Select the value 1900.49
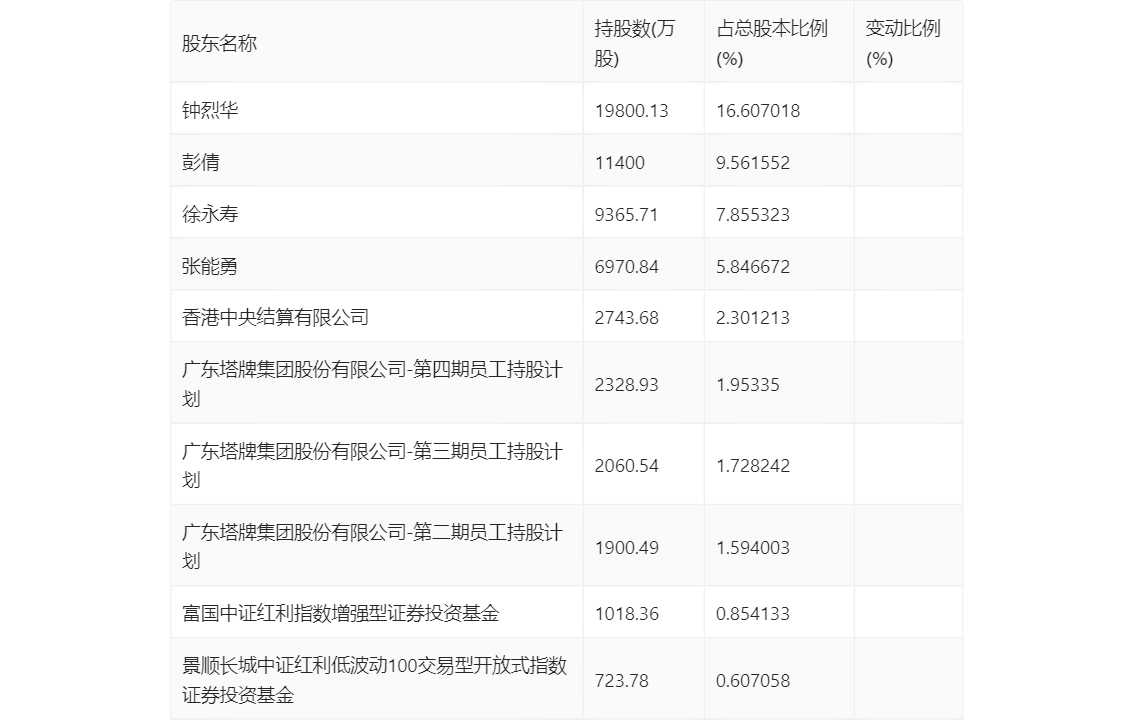This screenshot has height=720, width=1134. click(x=626, y=548)
